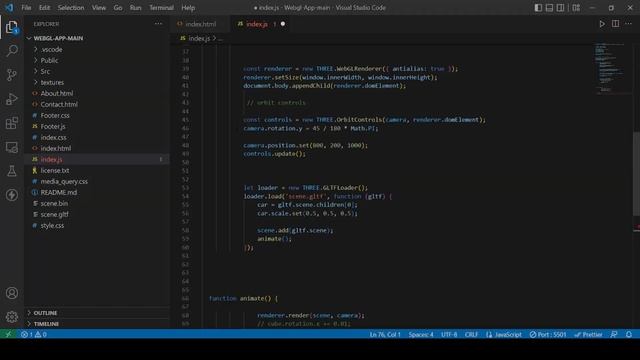Open the Manage gear menu

pos(12,317)
